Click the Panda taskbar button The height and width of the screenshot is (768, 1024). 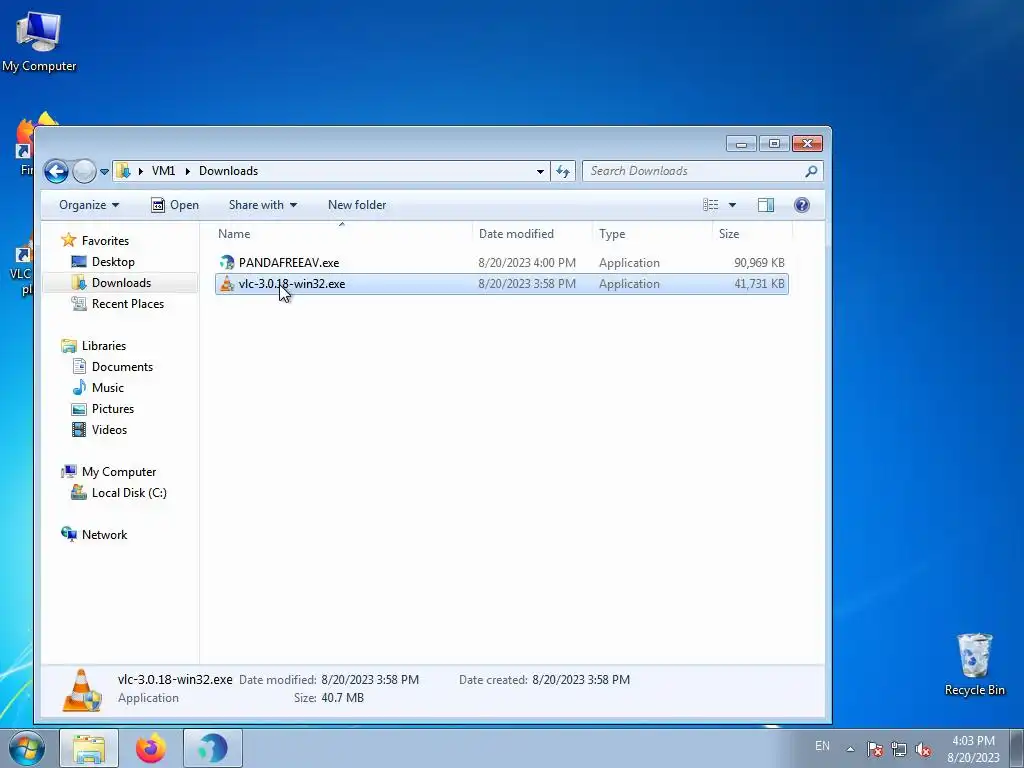coord(213,748)
